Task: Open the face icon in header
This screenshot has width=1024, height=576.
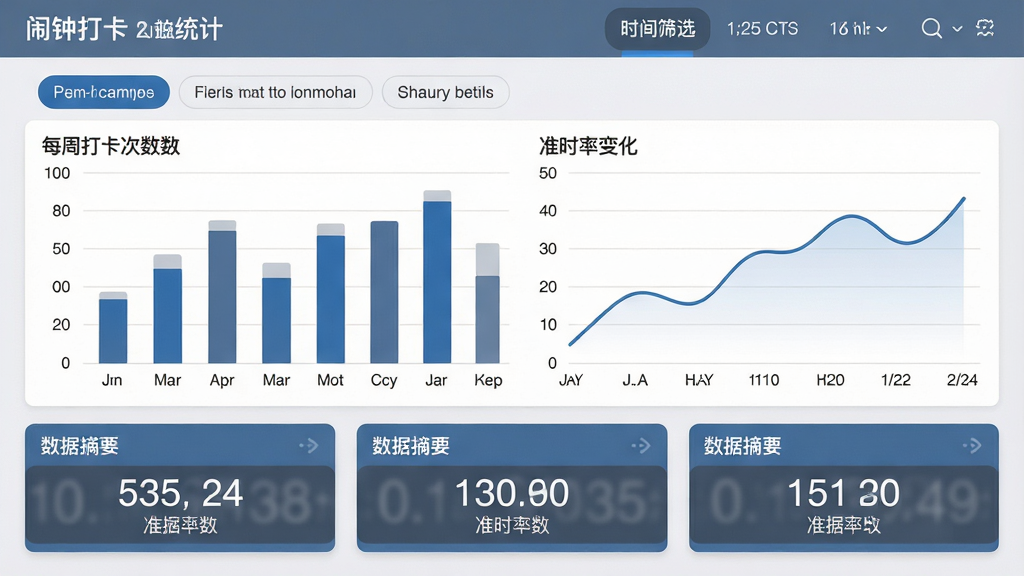Action: [985, 28]
